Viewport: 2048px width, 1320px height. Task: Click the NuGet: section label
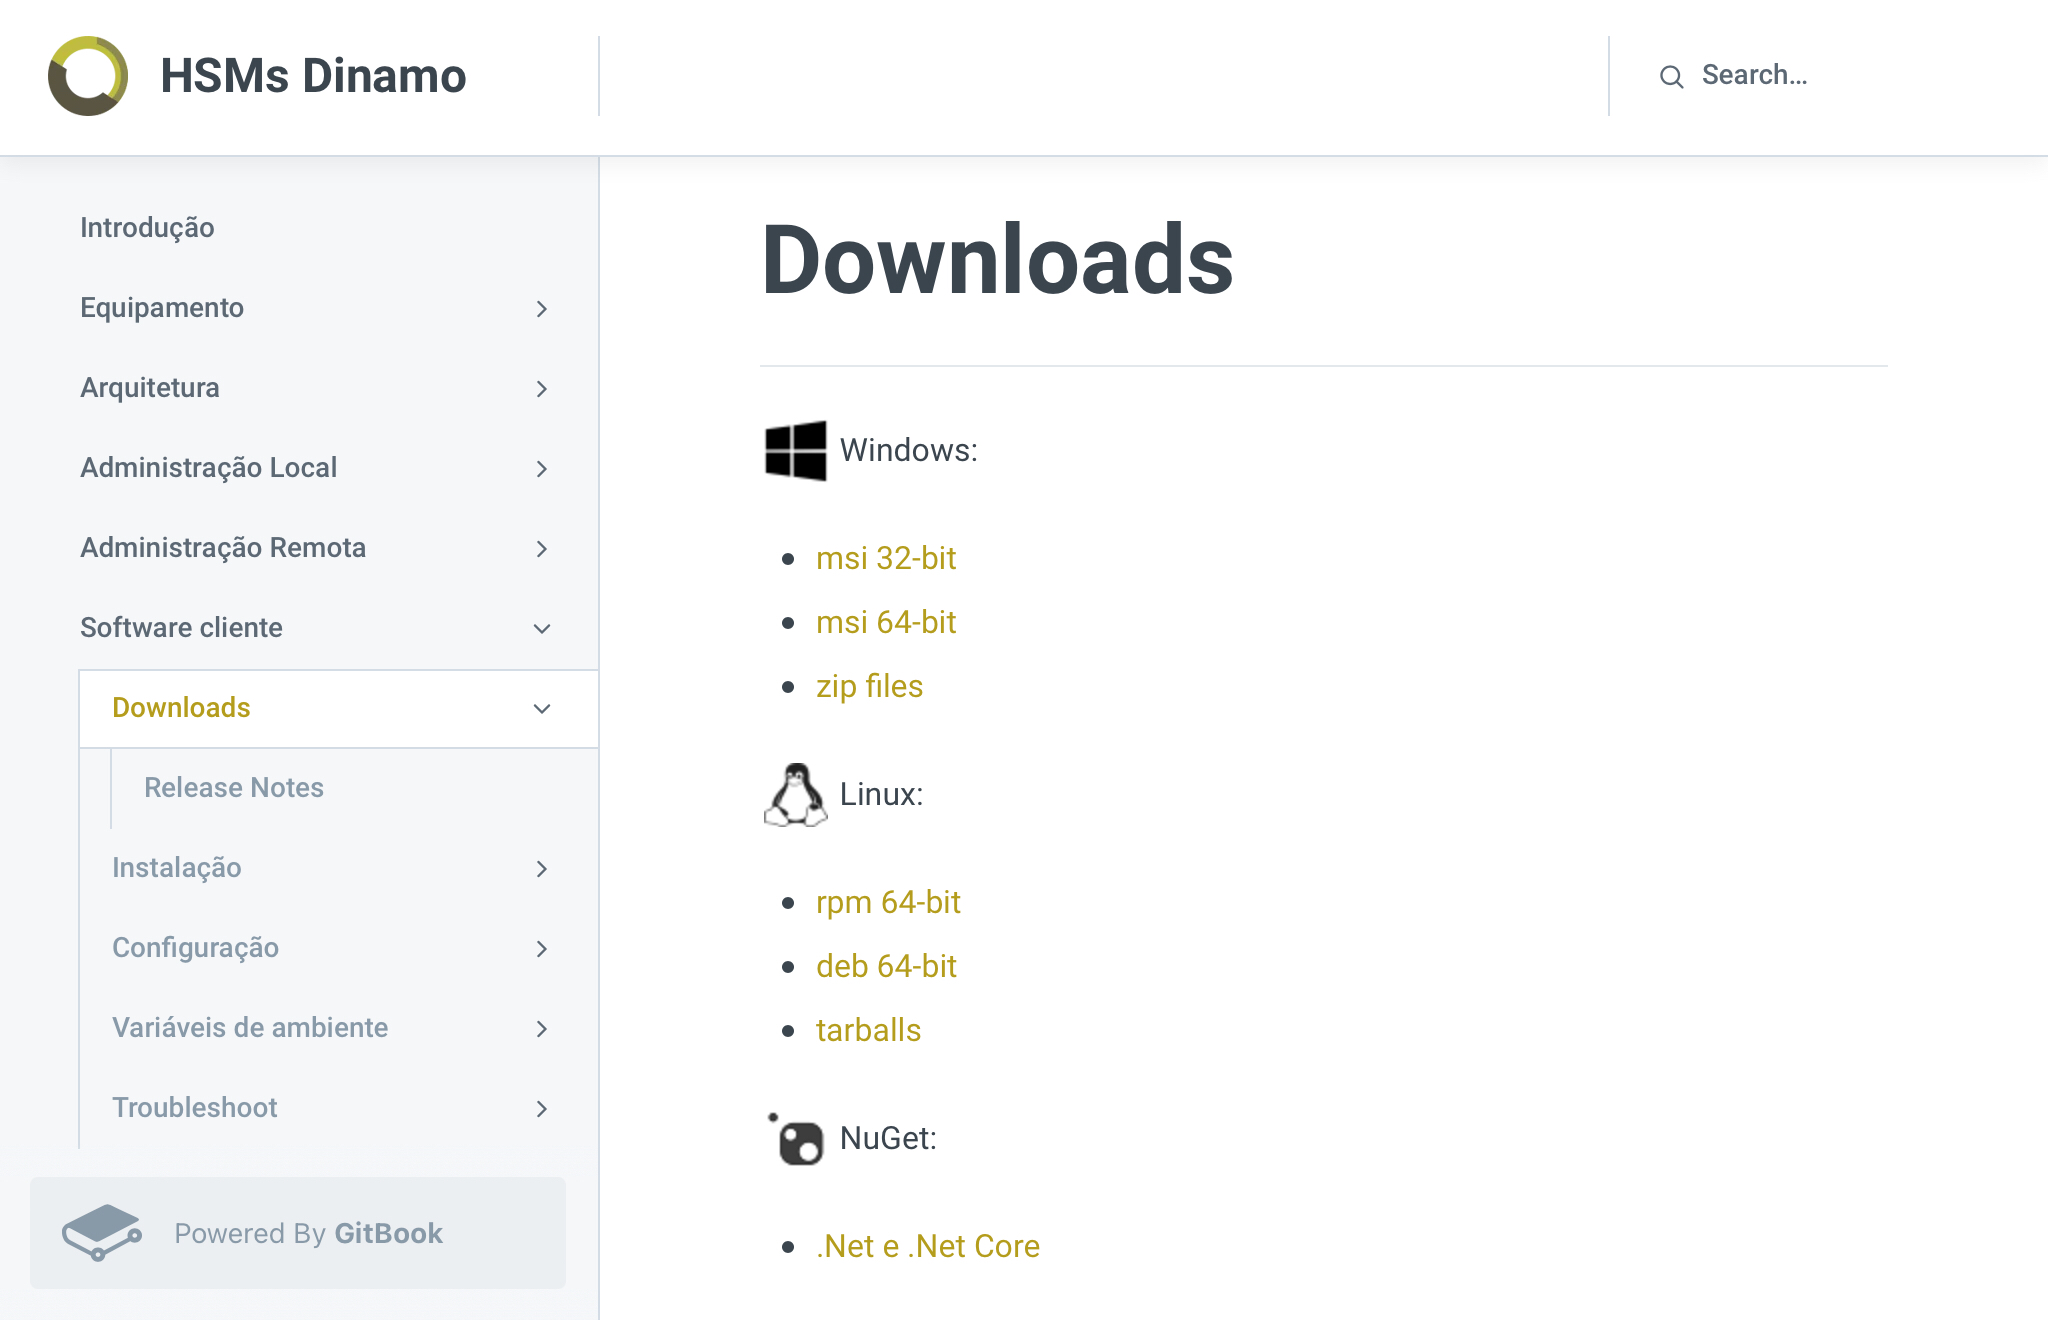point(888,1139)
